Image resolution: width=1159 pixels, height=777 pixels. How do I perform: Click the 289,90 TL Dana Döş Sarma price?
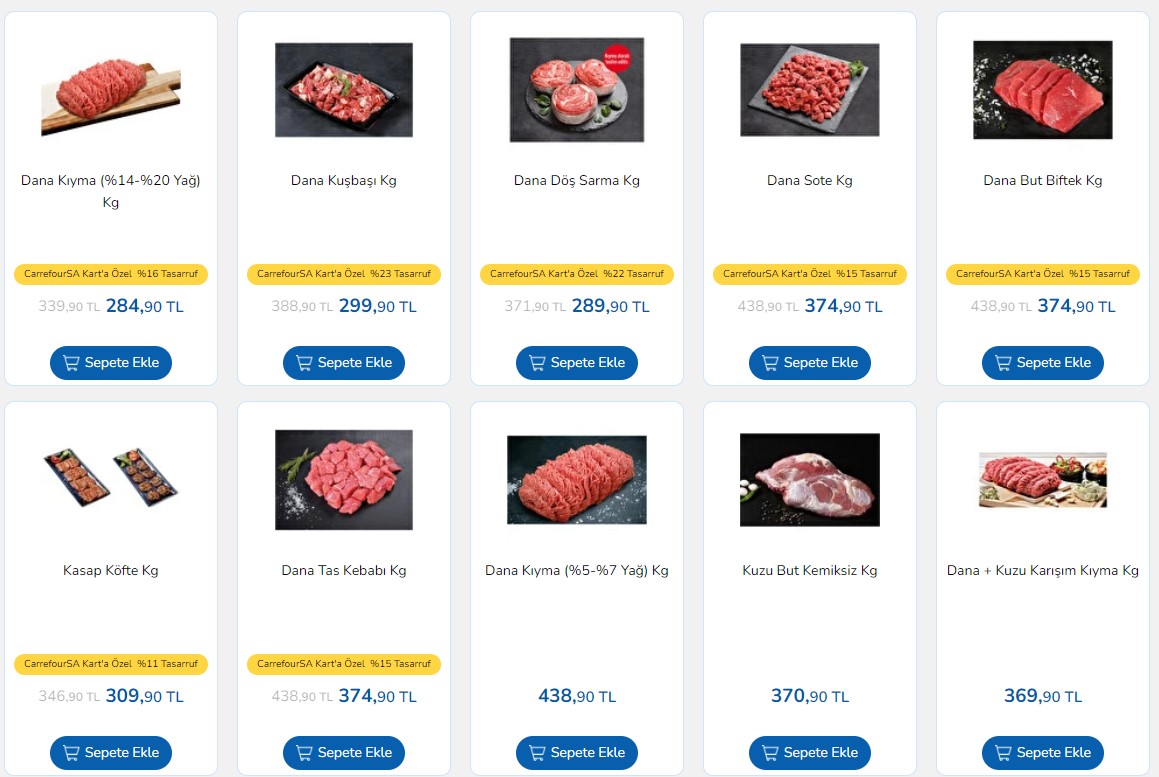tap(611, 306)
